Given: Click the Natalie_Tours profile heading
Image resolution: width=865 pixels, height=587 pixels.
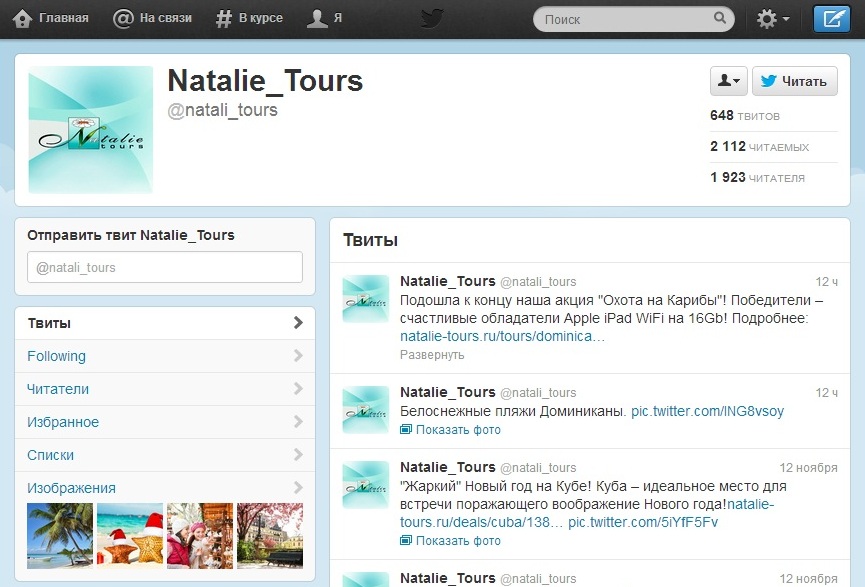Looking at the screenshot, I should tap(265, 81).
